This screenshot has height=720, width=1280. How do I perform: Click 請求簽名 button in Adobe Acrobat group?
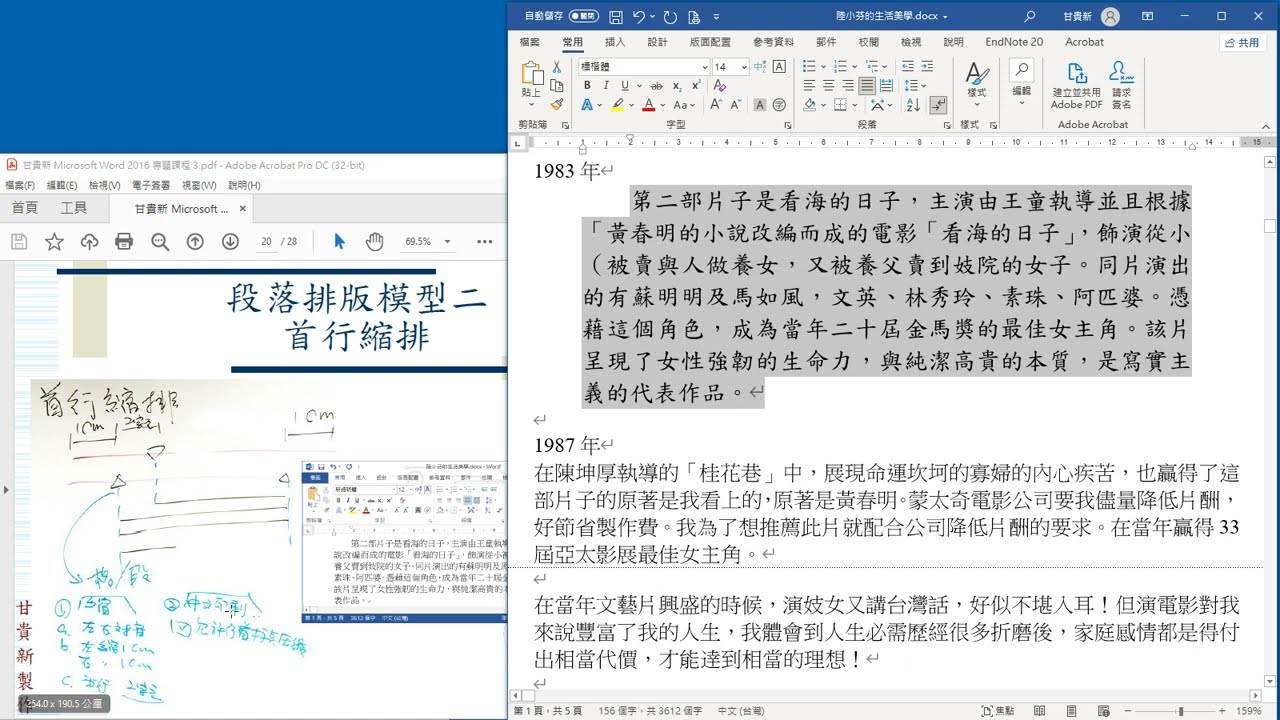tap(1121, 86)
